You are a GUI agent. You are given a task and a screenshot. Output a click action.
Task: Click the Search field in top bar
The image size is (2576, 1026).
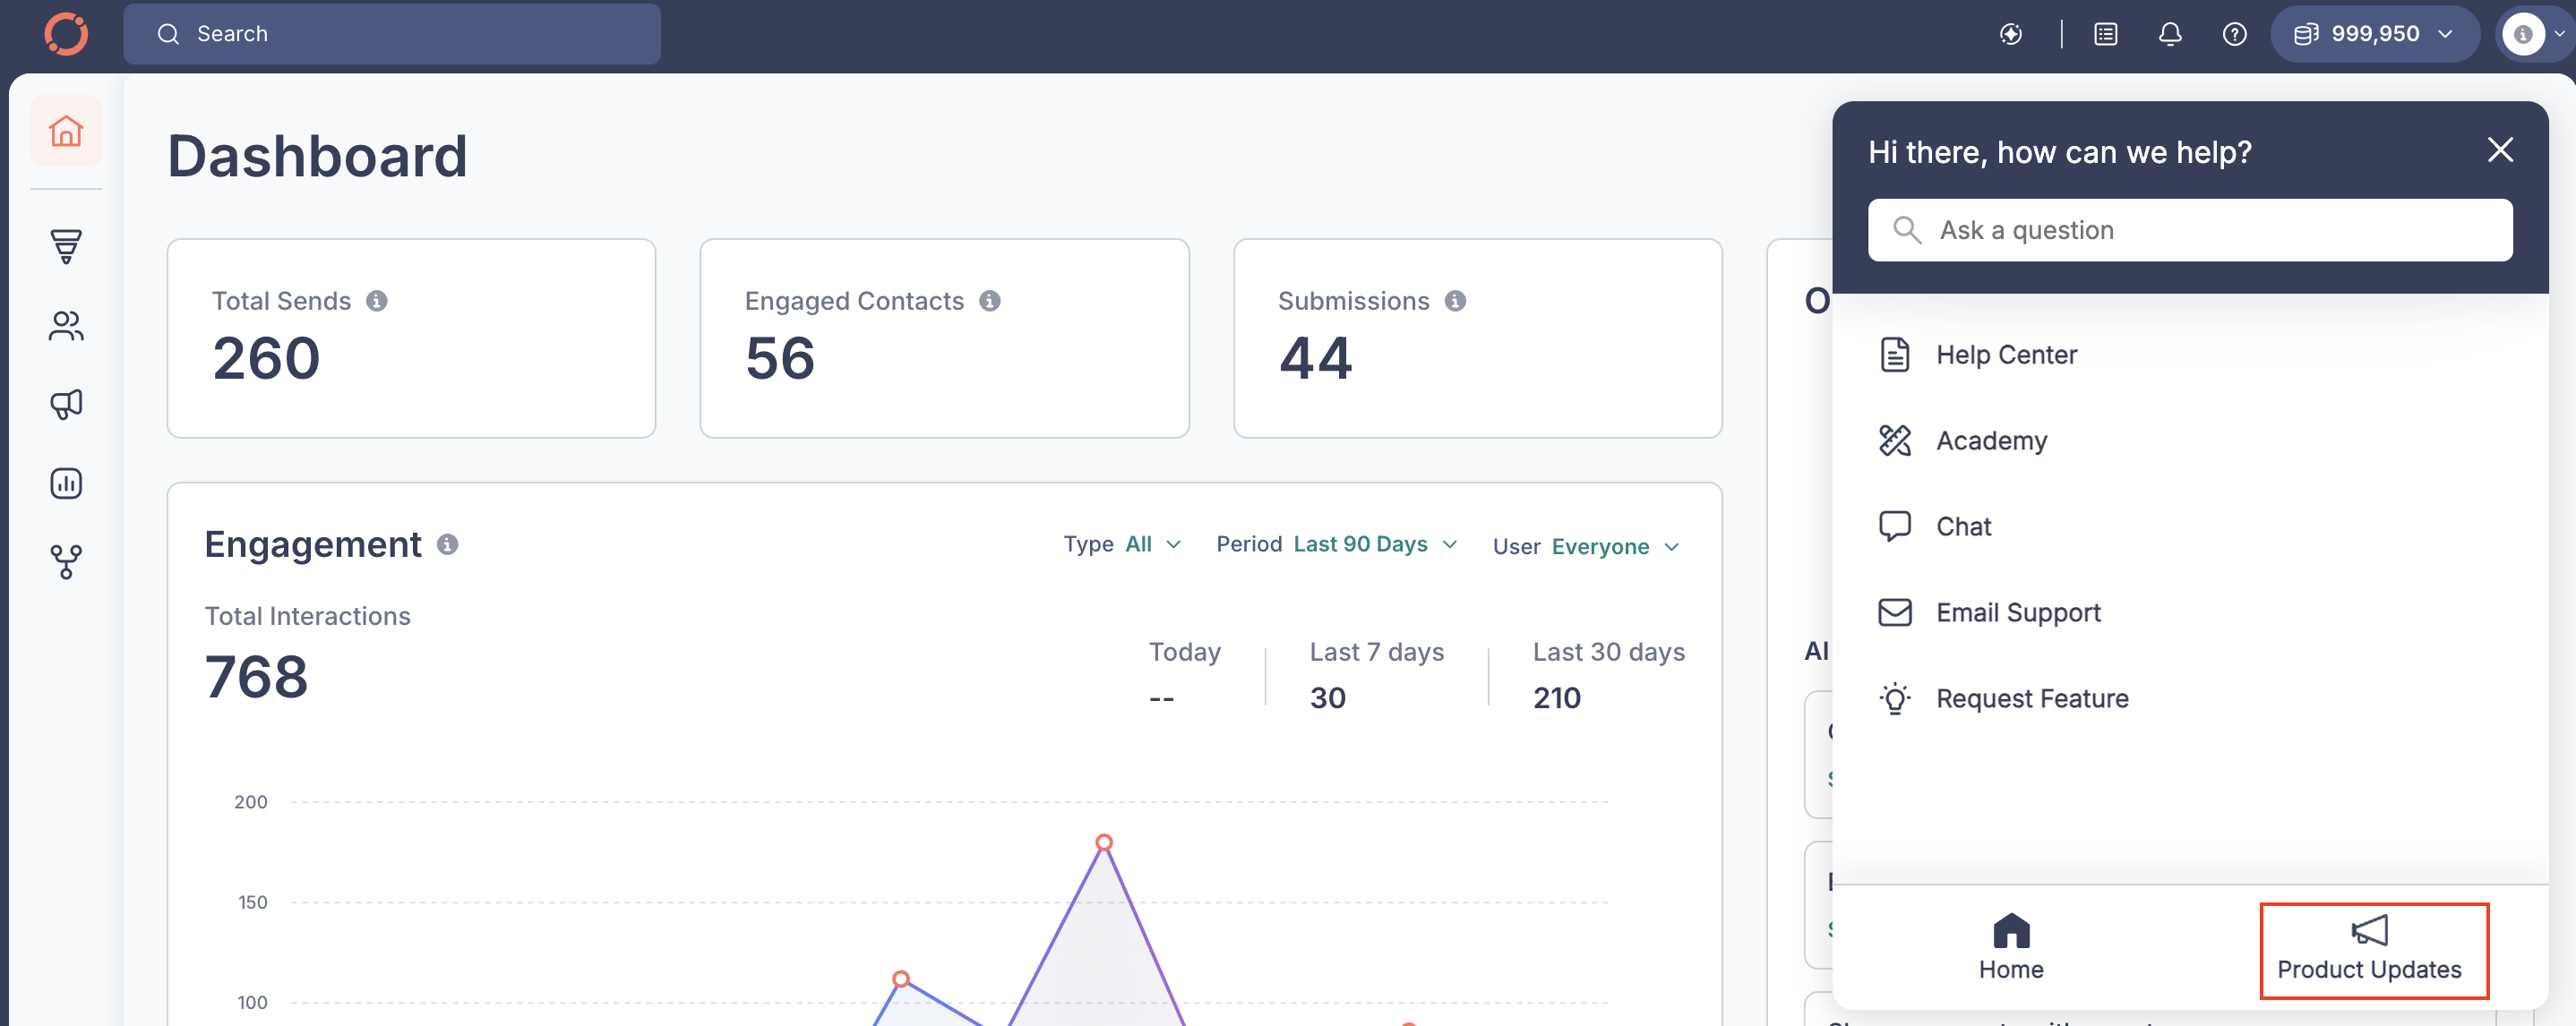tap(391, 34)
